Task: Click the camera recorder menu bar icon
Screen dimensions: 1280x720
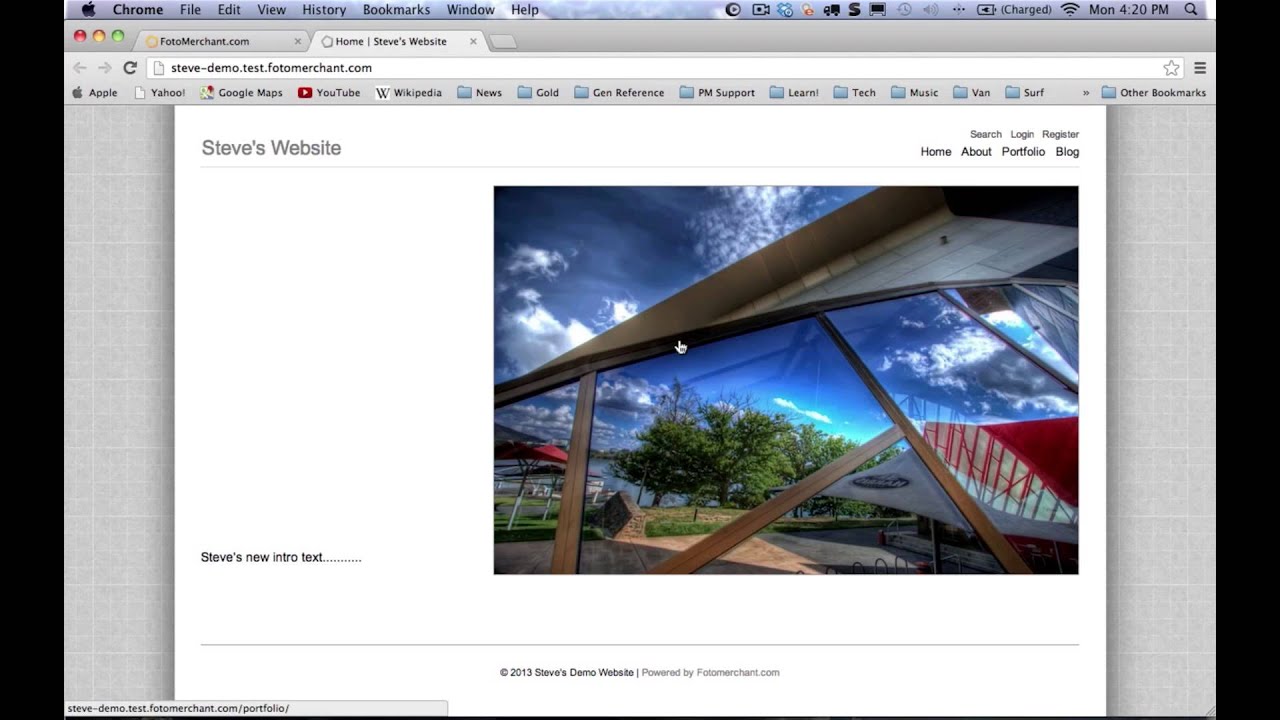Action: tap(761, 9)
